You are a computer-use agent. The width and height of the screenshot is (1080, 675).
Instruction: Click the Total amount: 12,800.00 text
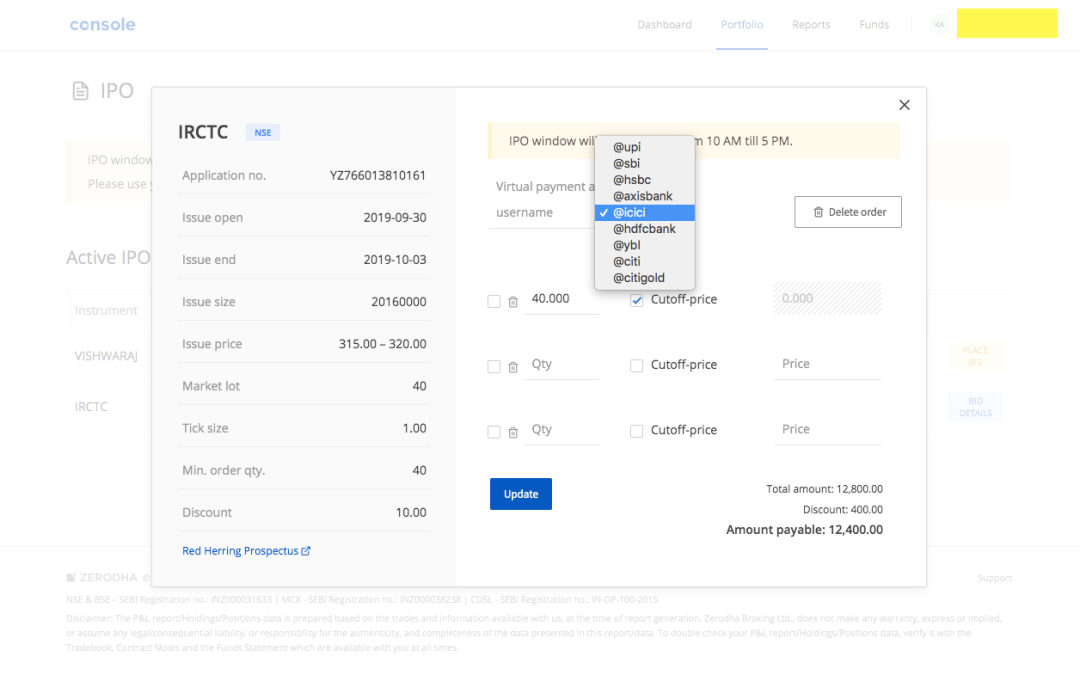[824, 489]
